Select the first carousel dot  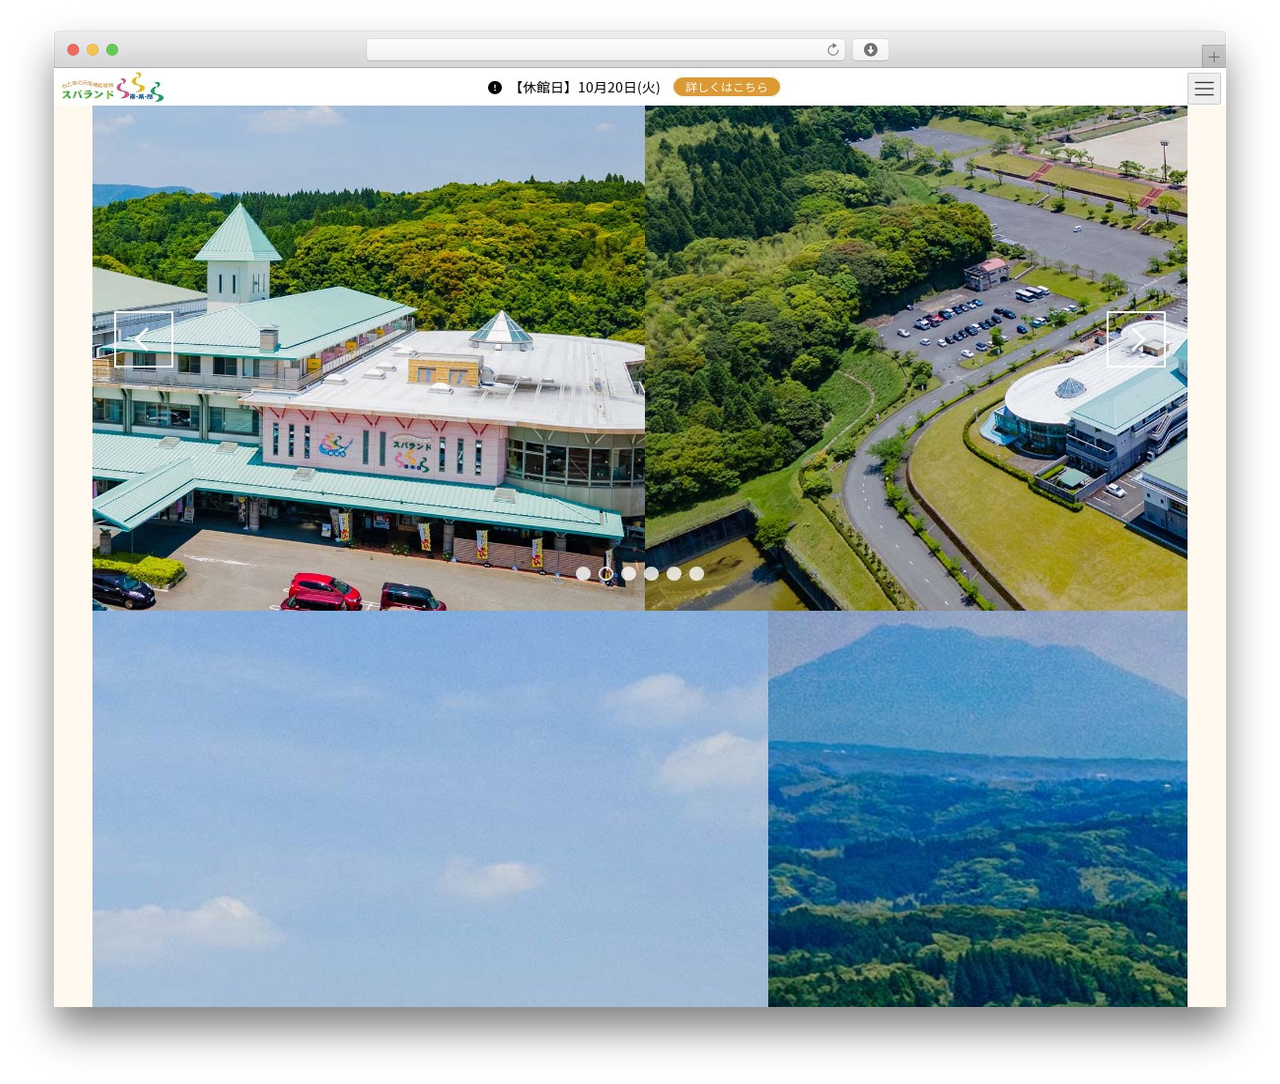(x=583, y=573)
